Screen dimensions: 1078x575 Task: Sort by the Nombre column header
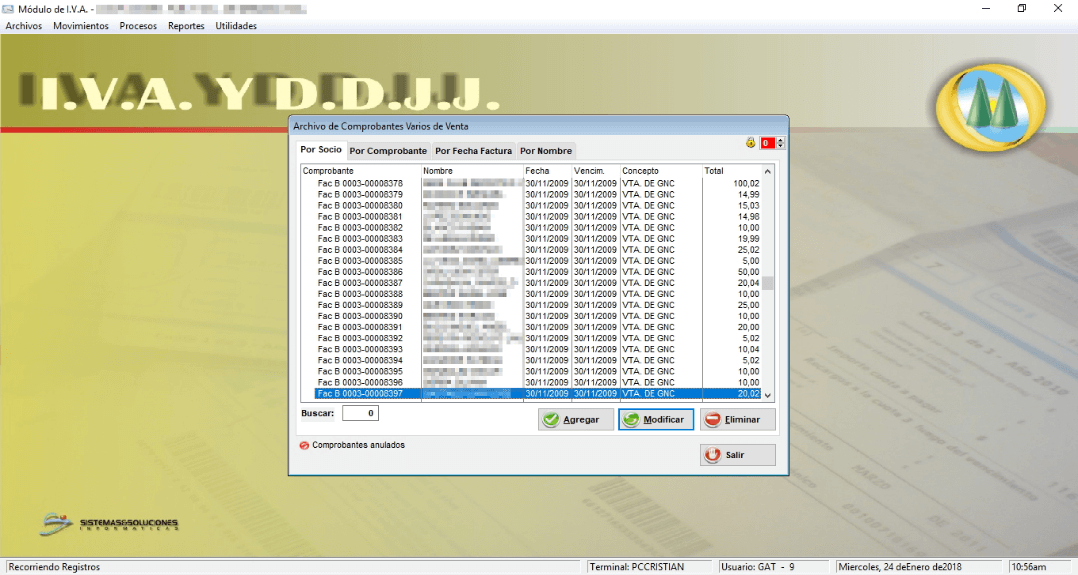(x=472, y=171)
